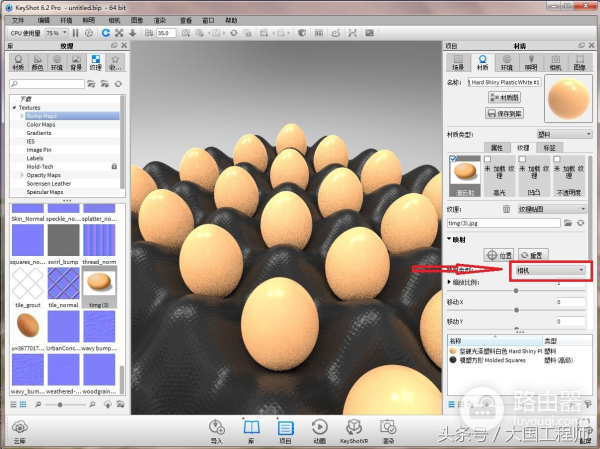Switch project panel to Environment tab icon
Viewport: 600px width, 449px height.
coord(507,62)
